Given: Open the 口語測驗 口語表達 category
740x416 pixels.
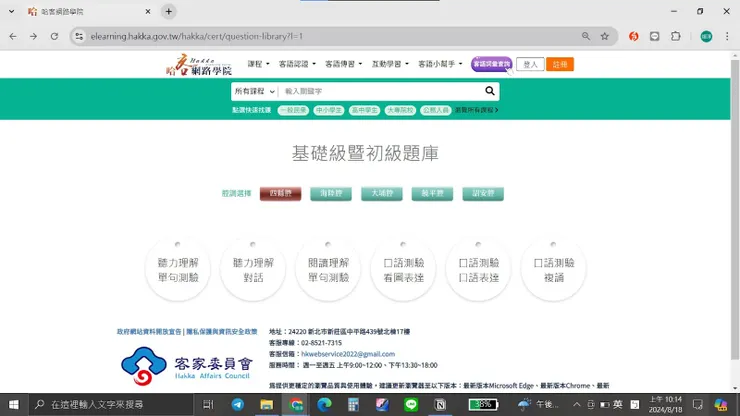Looking at the screenshot, I should (x=478, y=270).
